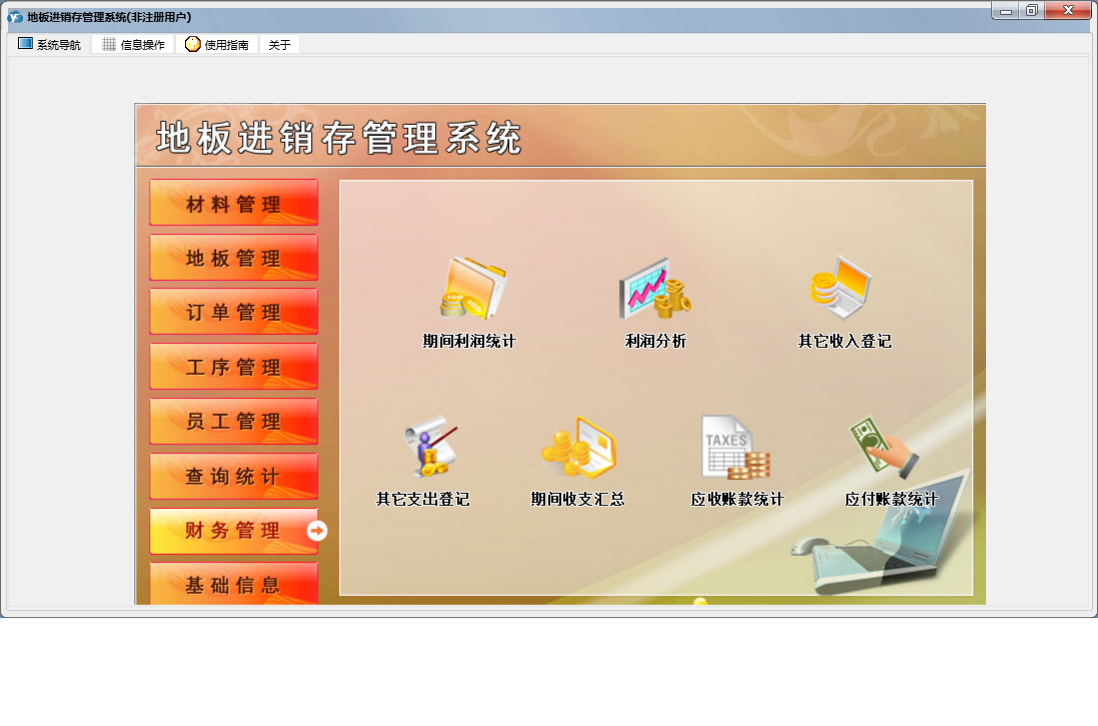
Task: Open the 使用指南 menu
Action: coord(216,44)
